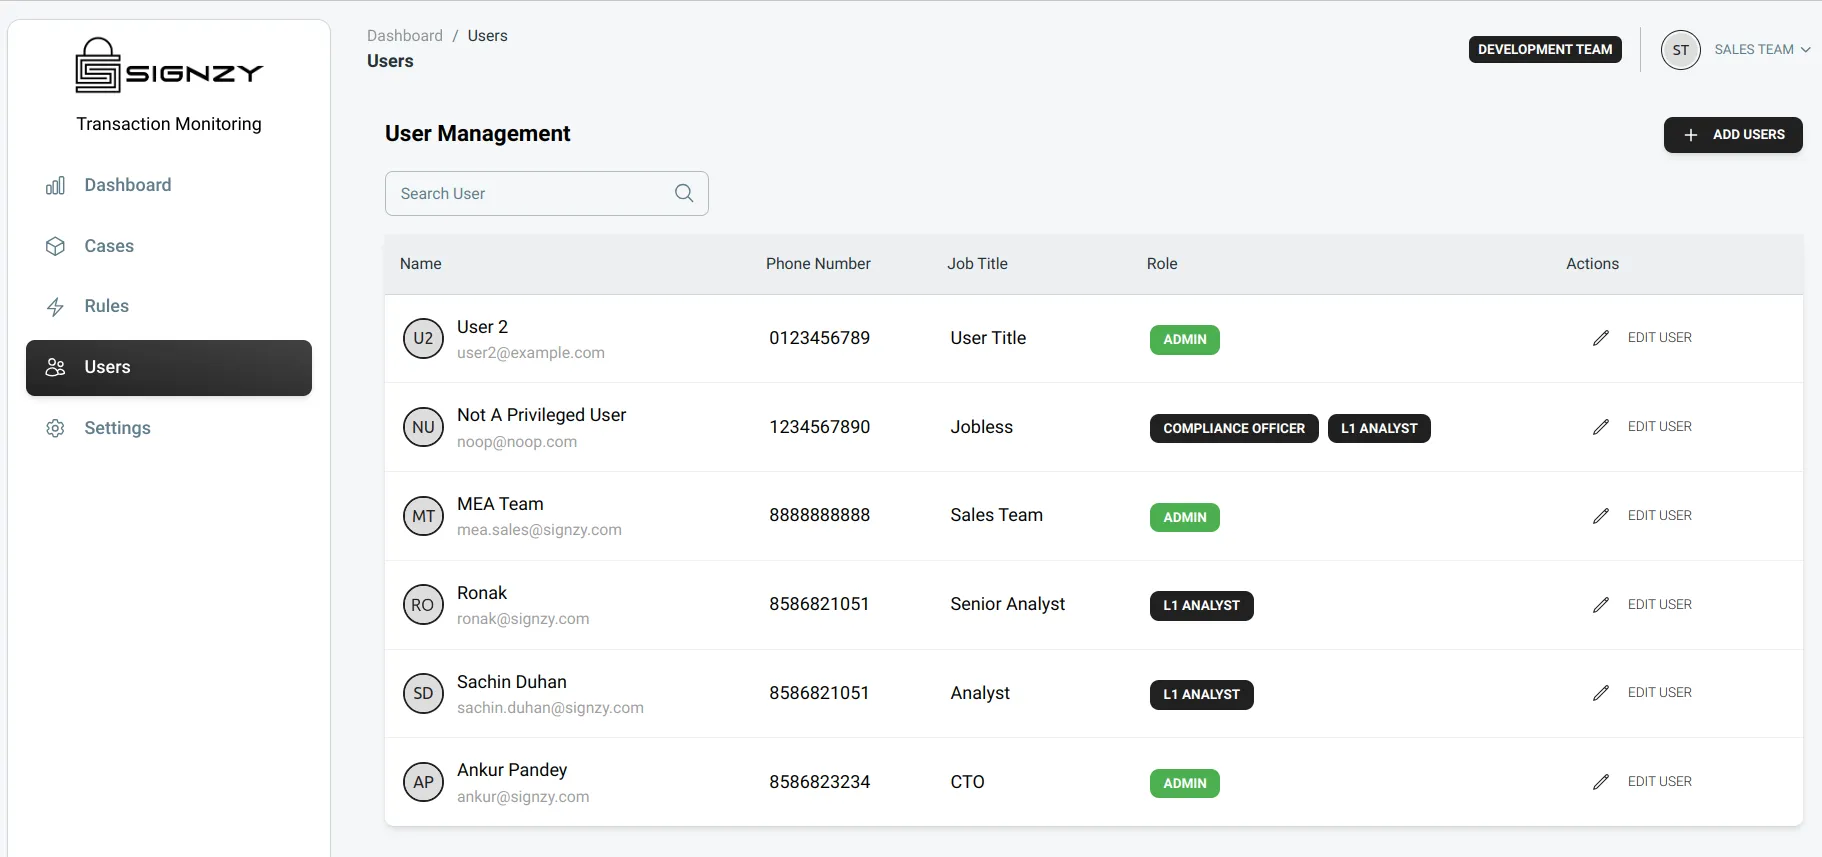Go to the Cases section

point(169,246)
